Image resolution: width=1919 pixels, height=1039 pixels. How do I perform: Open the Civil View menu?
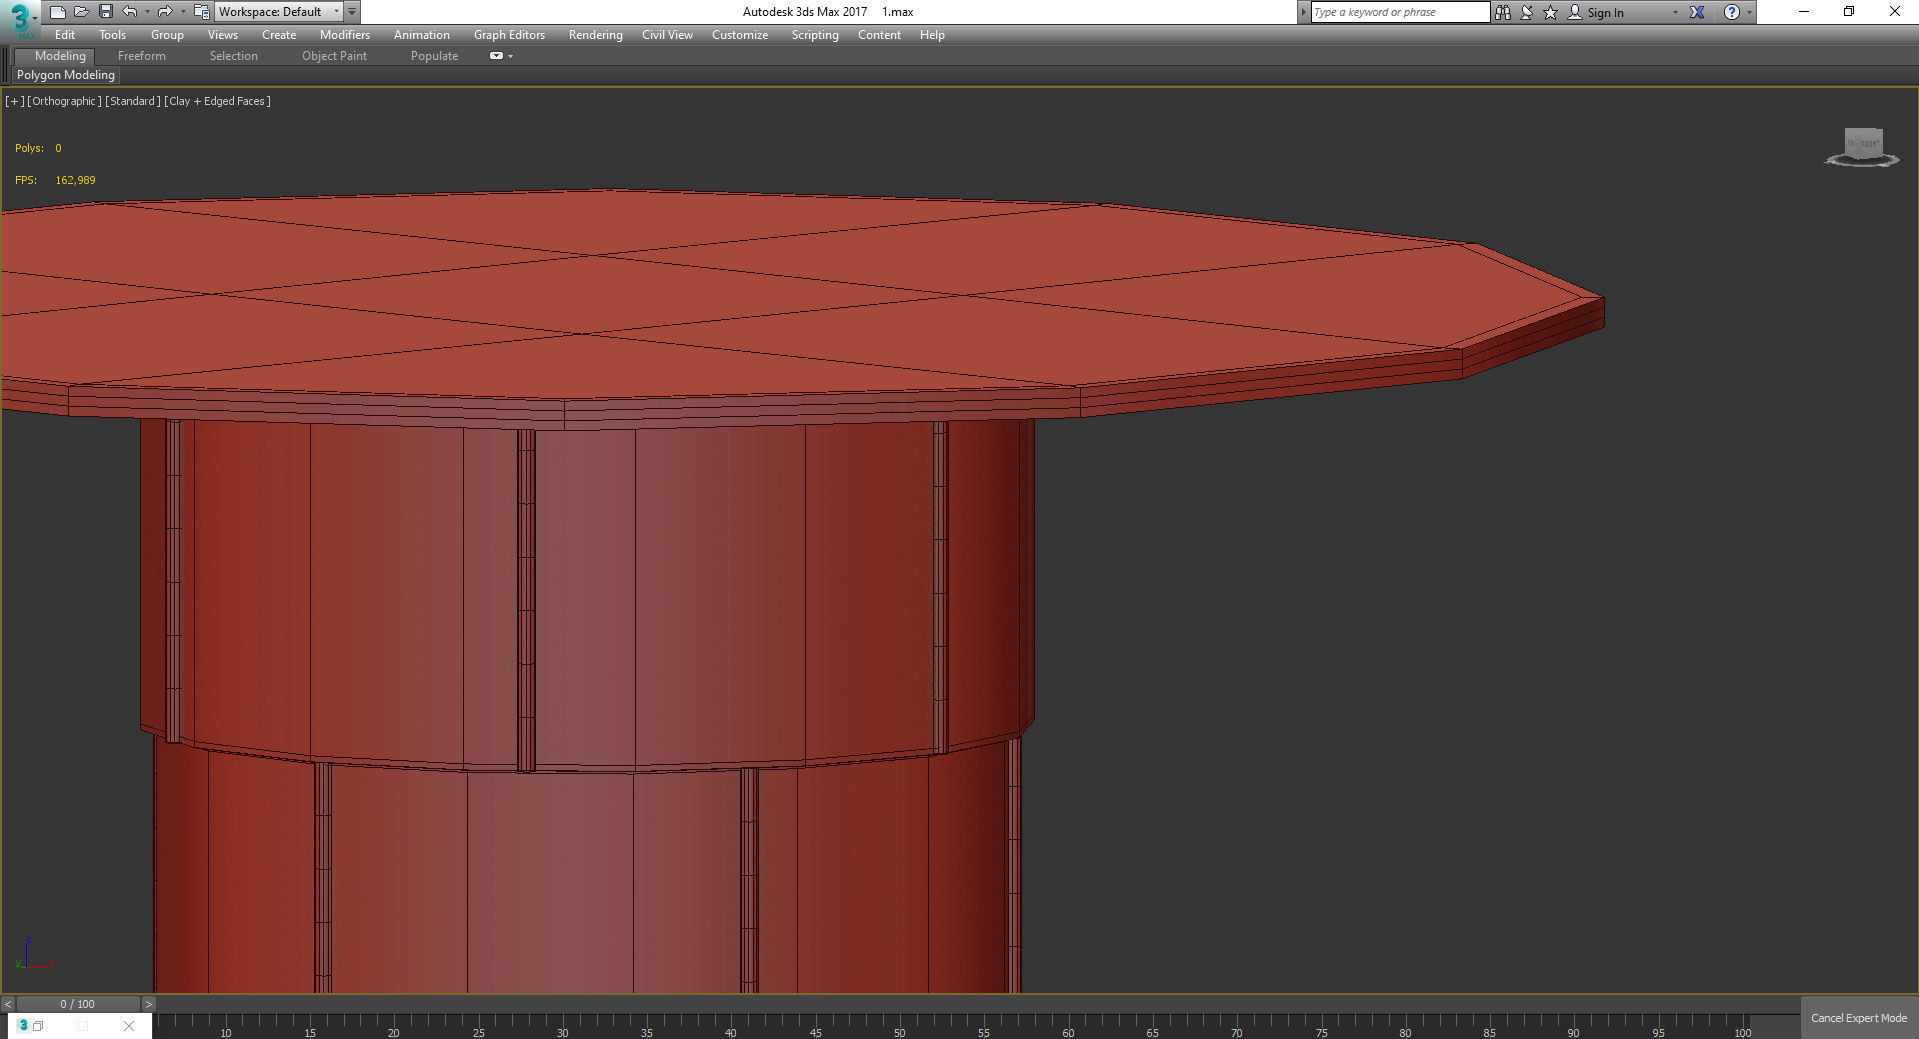tap(667, 35)
